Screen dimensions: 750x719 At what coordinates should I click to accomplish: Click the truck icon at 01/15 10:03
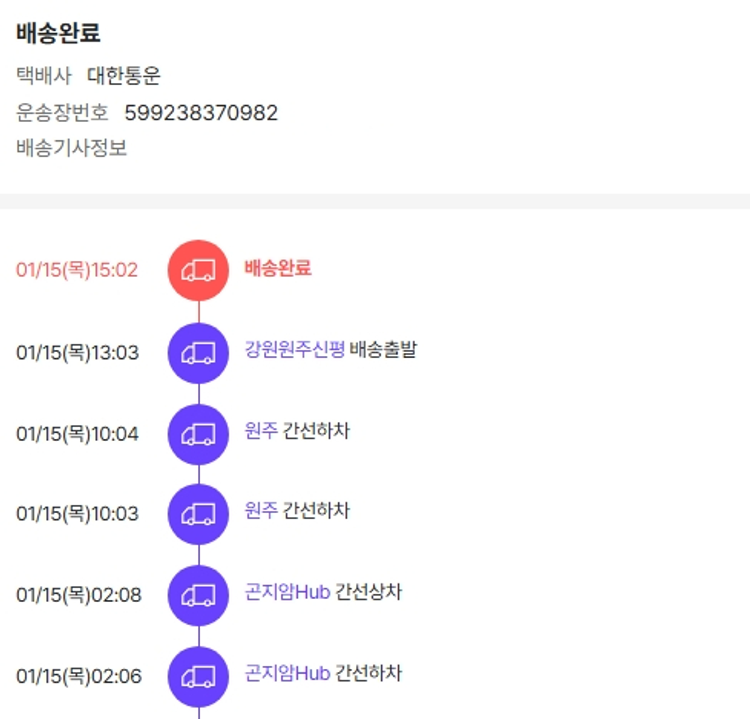(198, 514)
